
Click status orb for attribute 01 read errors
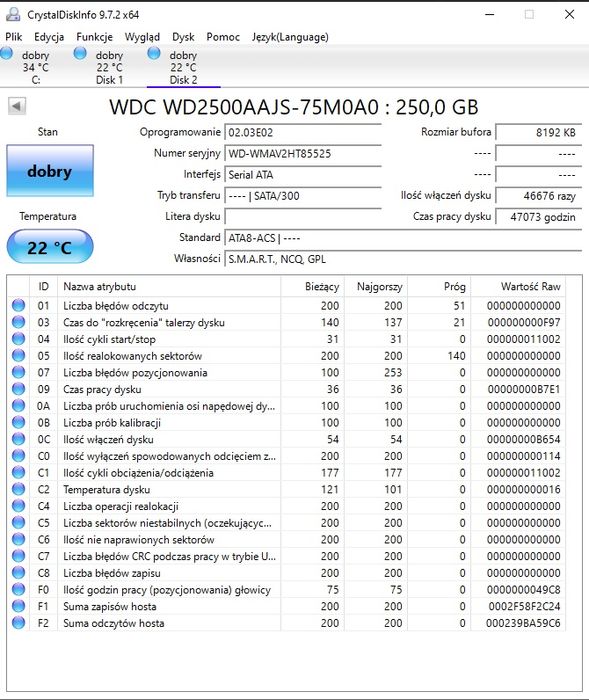click(x=18, y=305)
